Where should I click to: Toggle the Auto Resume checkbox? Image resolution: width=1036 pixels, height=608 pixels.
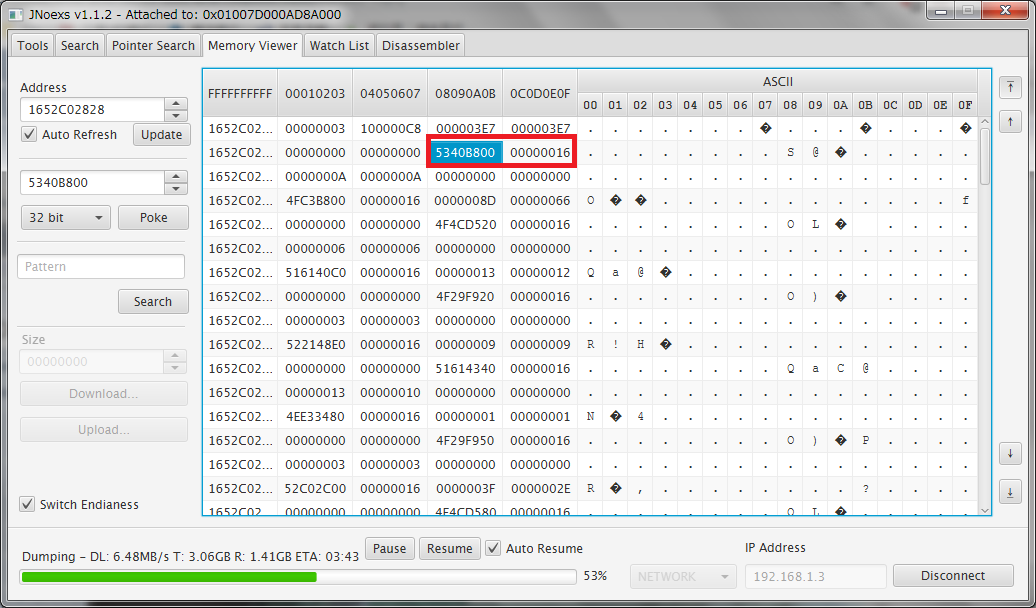pos(493,548)
